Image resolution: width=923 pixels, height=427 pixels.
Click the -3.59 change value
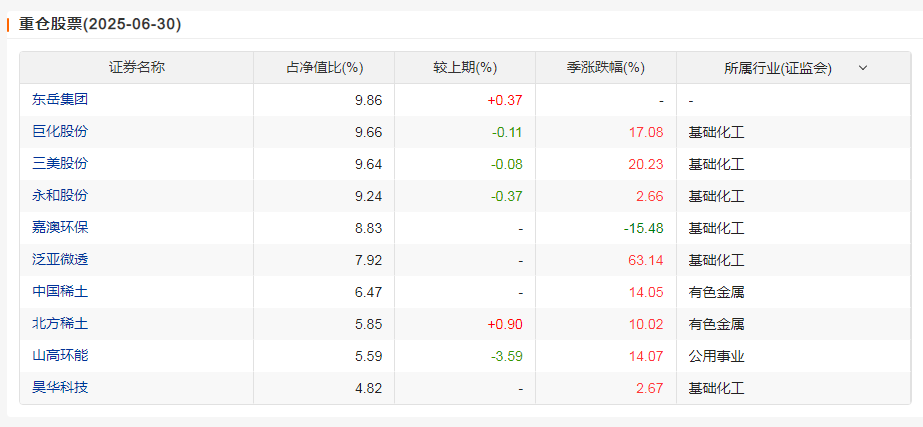(x=507, y=356)
